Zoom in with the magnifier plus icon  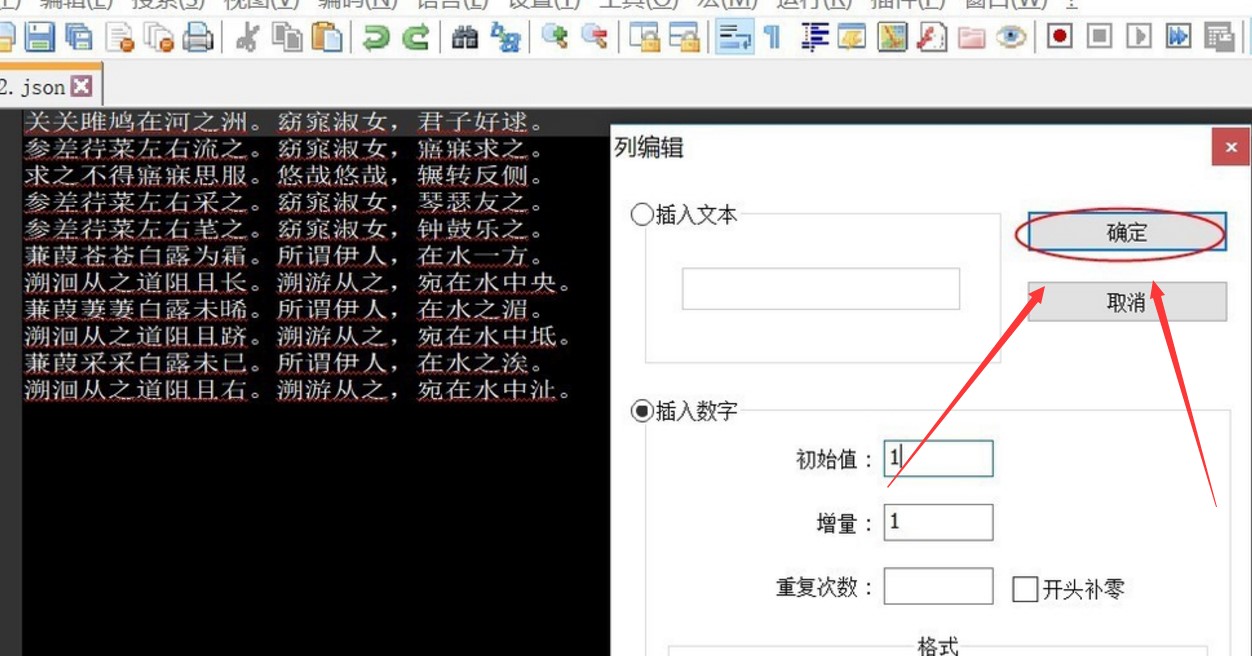557,37
